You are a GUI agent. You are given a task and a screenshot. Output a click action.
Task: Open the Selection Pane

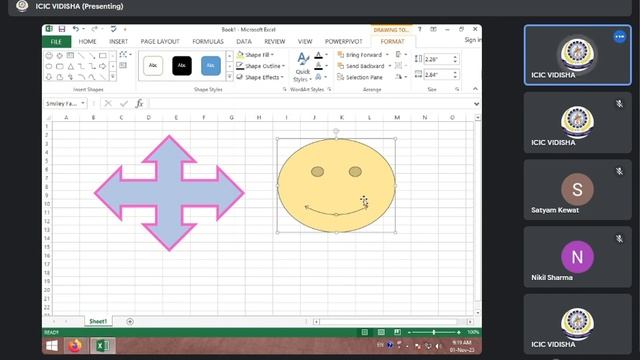360,77
